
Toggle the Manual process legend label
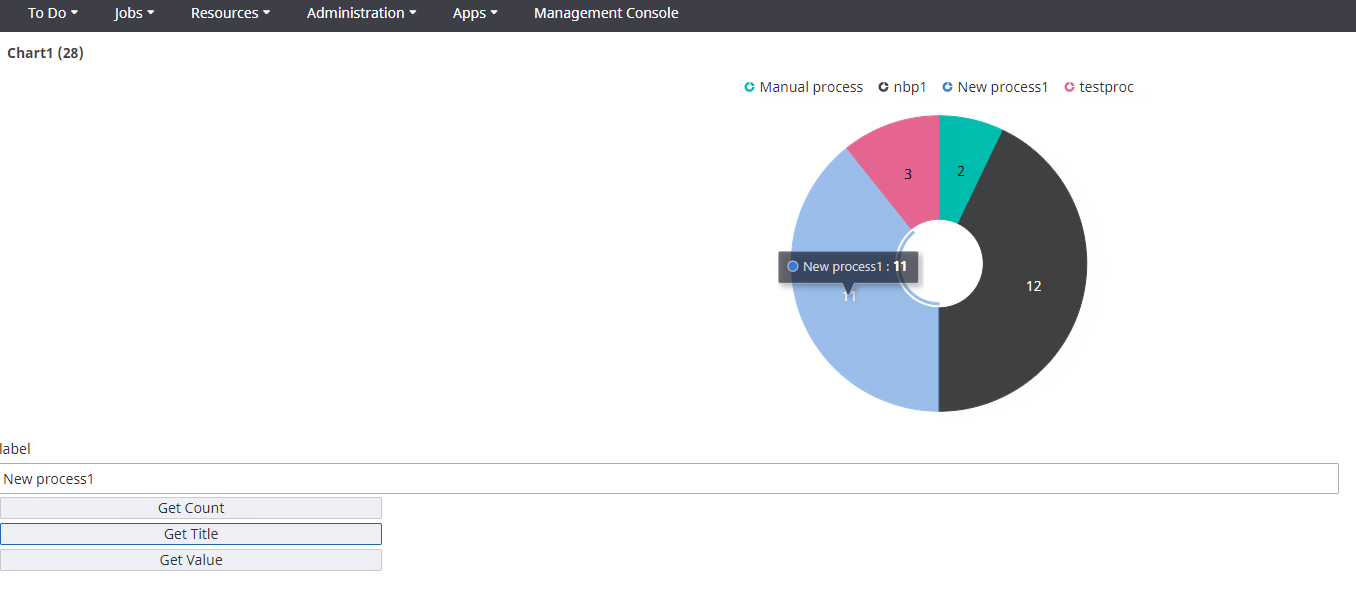pyautogui.click(x=811, y=88)
